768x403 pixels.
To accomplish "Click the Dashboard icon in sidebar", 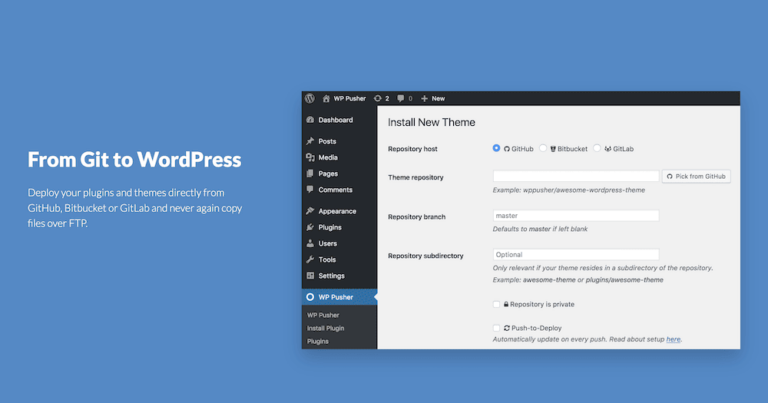I will click(x=310, y=120).
